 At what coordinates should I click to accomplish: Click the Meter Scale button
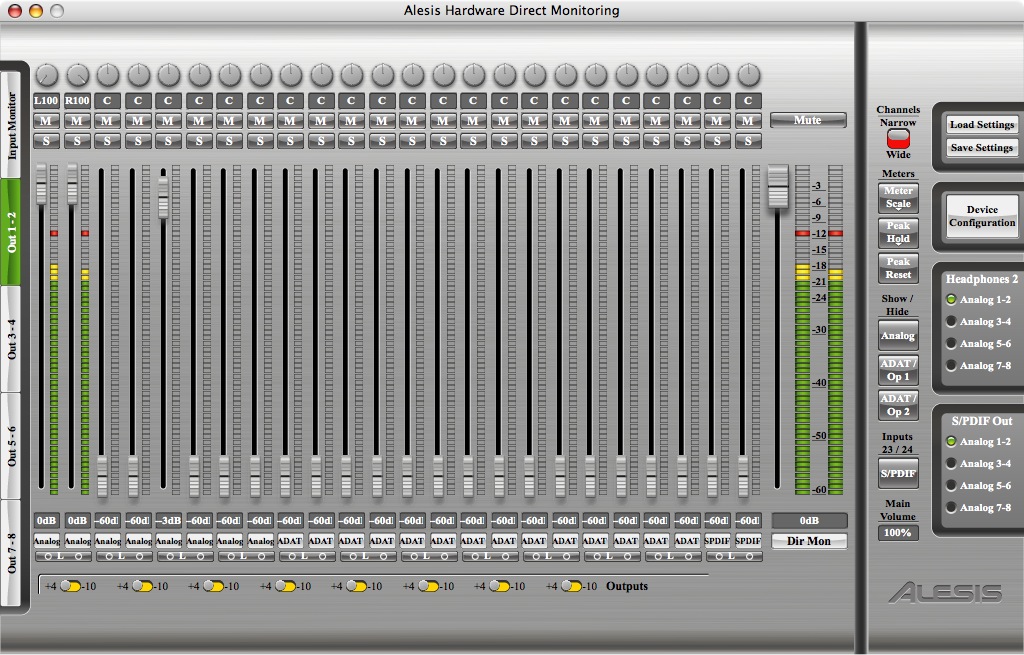(898, 197)
